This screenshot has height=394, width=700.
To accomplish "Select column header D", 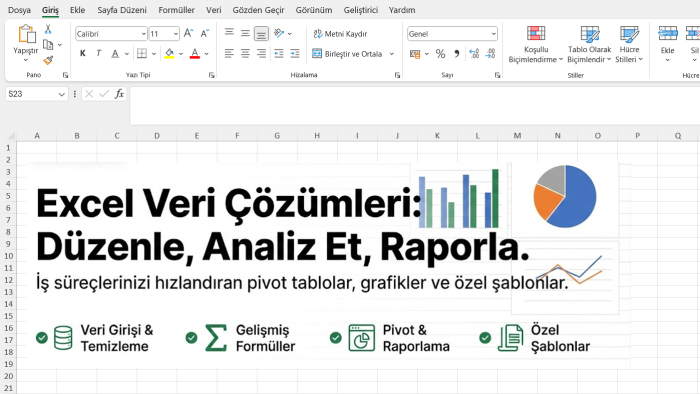I will 157,136.
